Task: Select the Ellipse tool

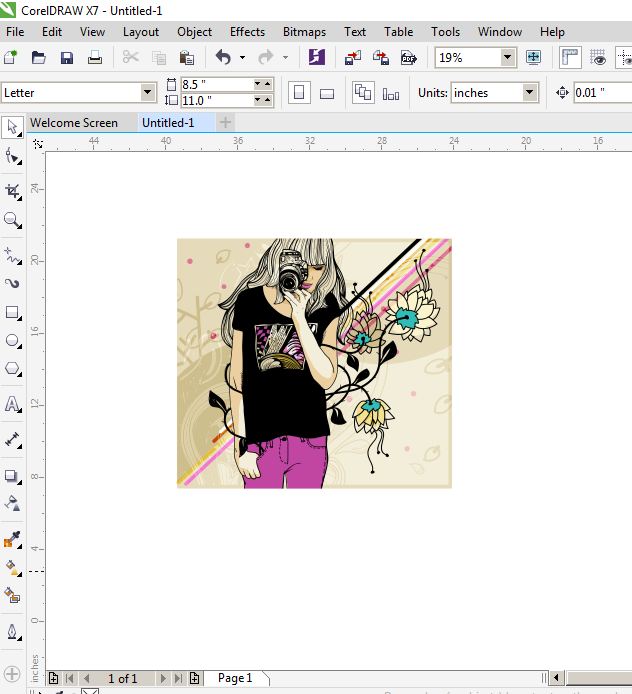Action: 12,341
